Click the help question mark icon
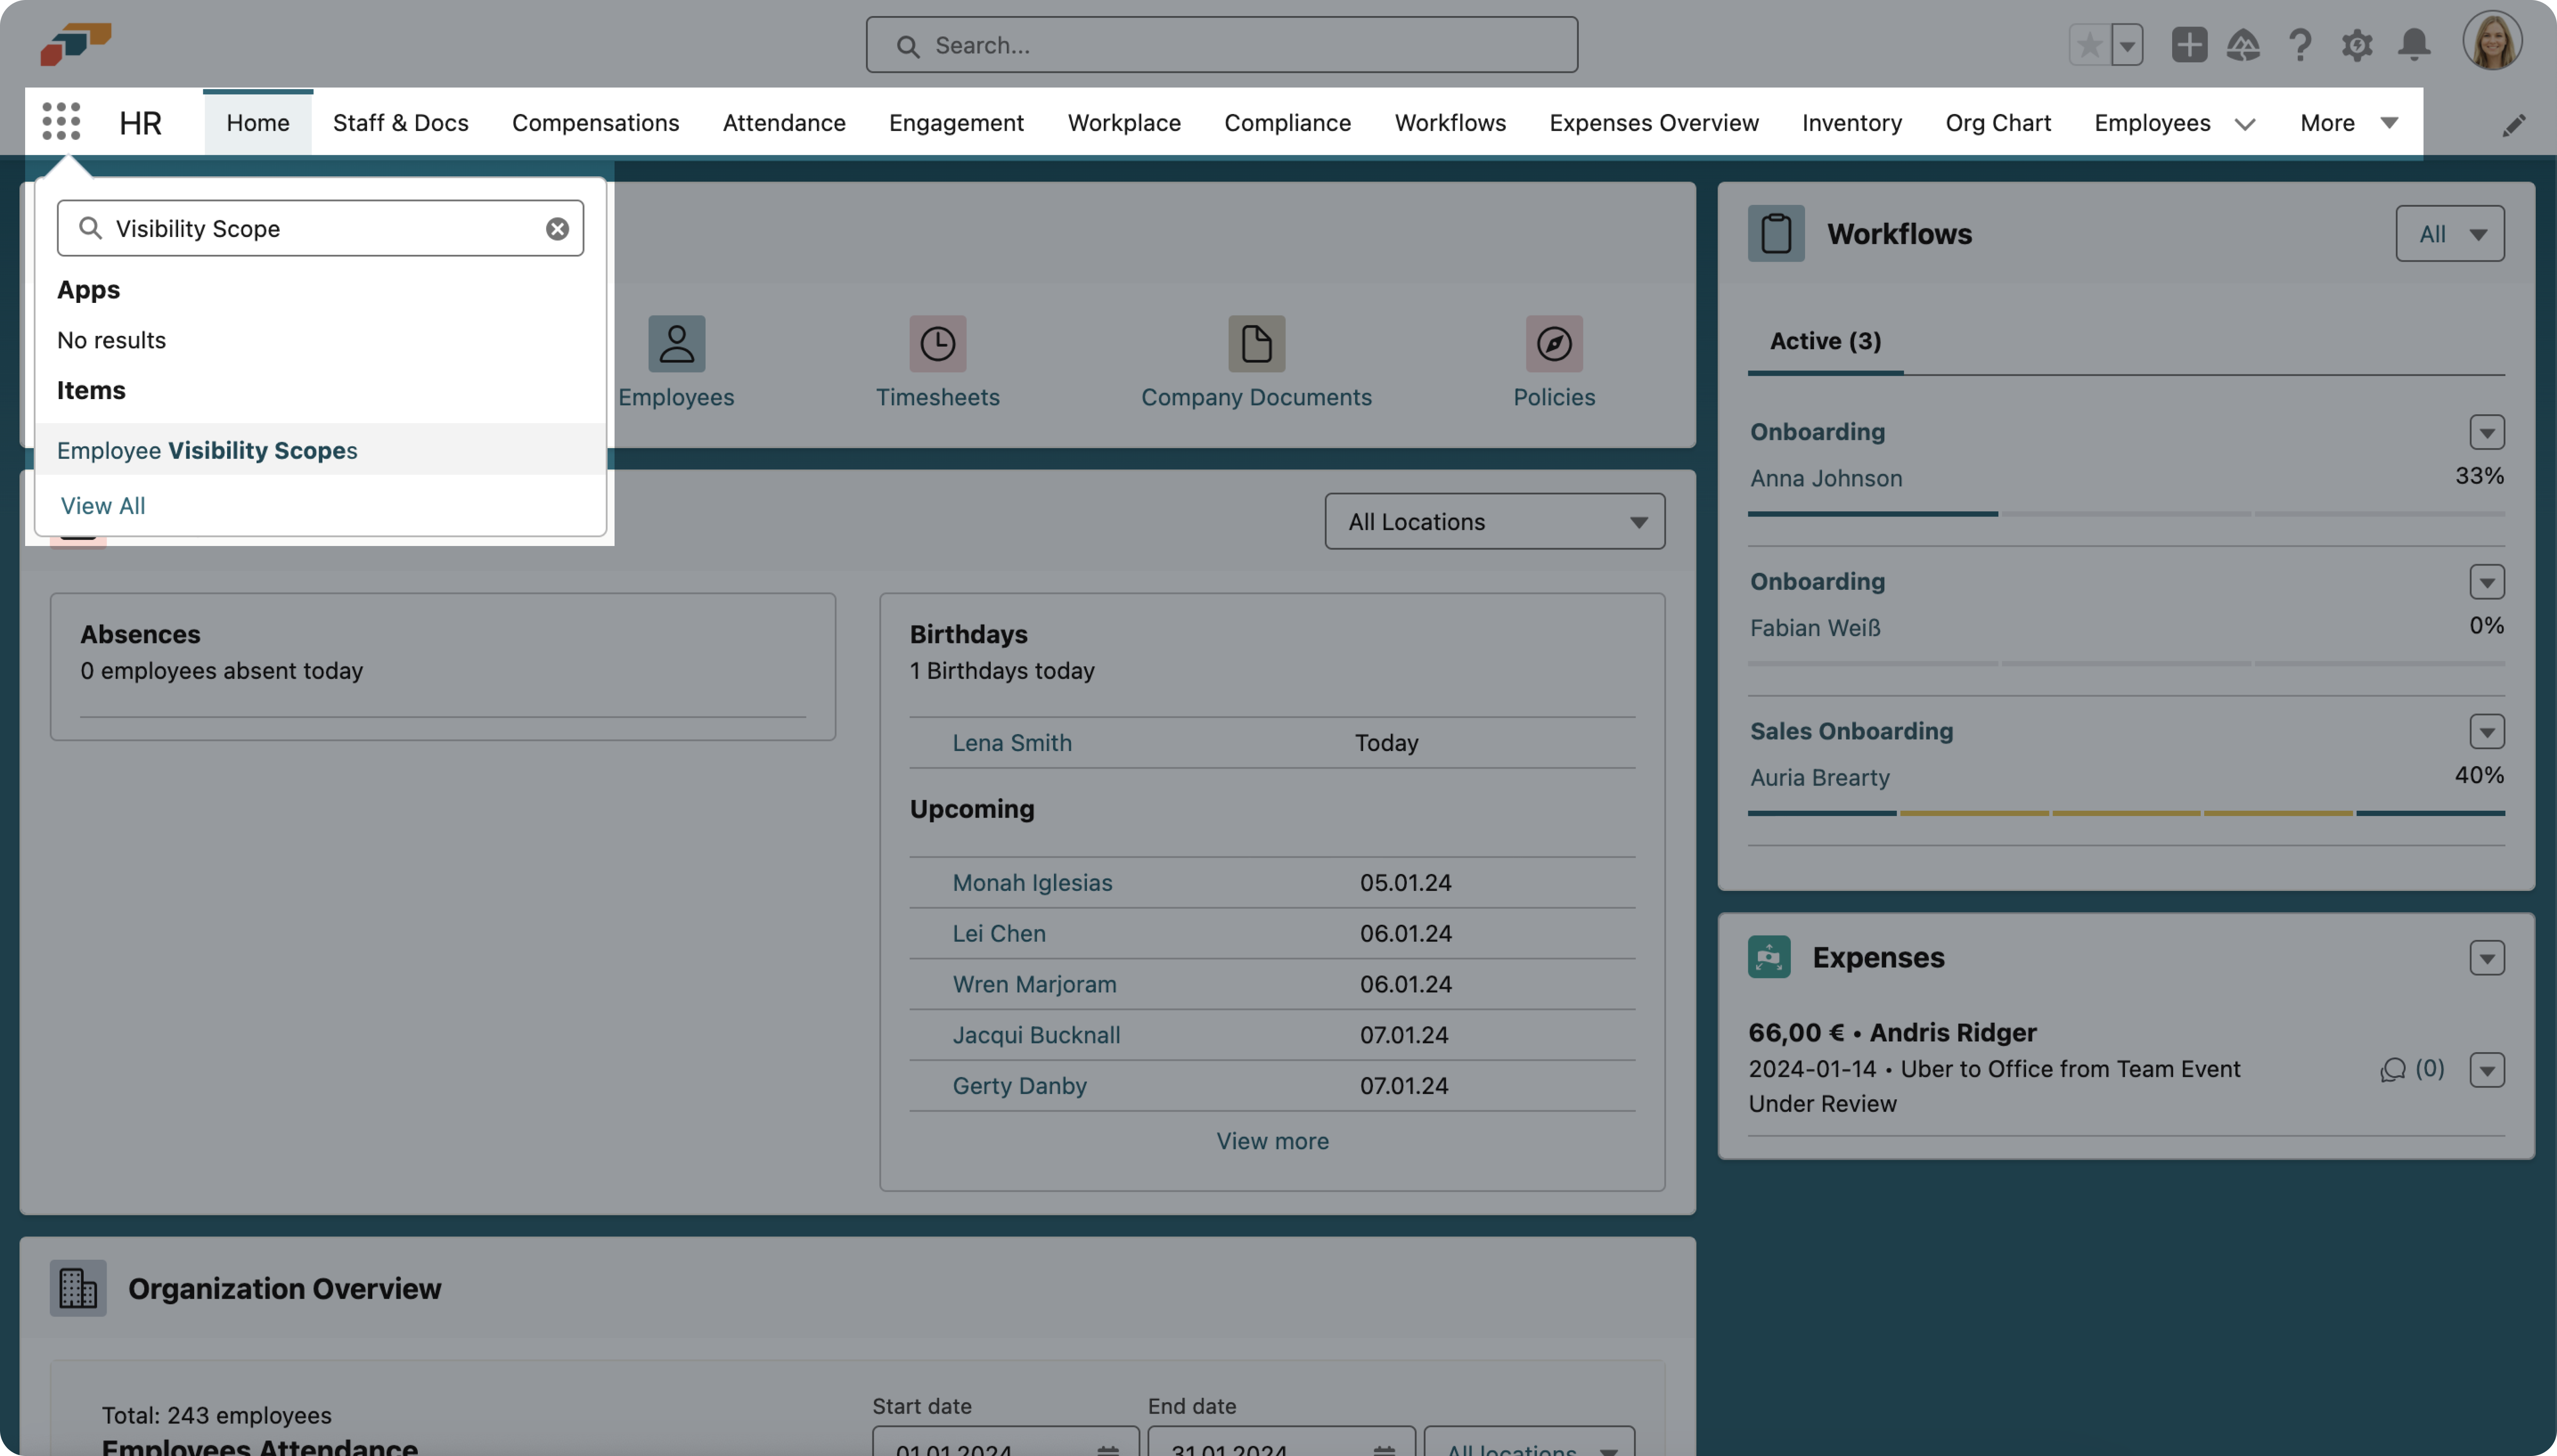2557x1456 pixels. [x=2300, y=45]
